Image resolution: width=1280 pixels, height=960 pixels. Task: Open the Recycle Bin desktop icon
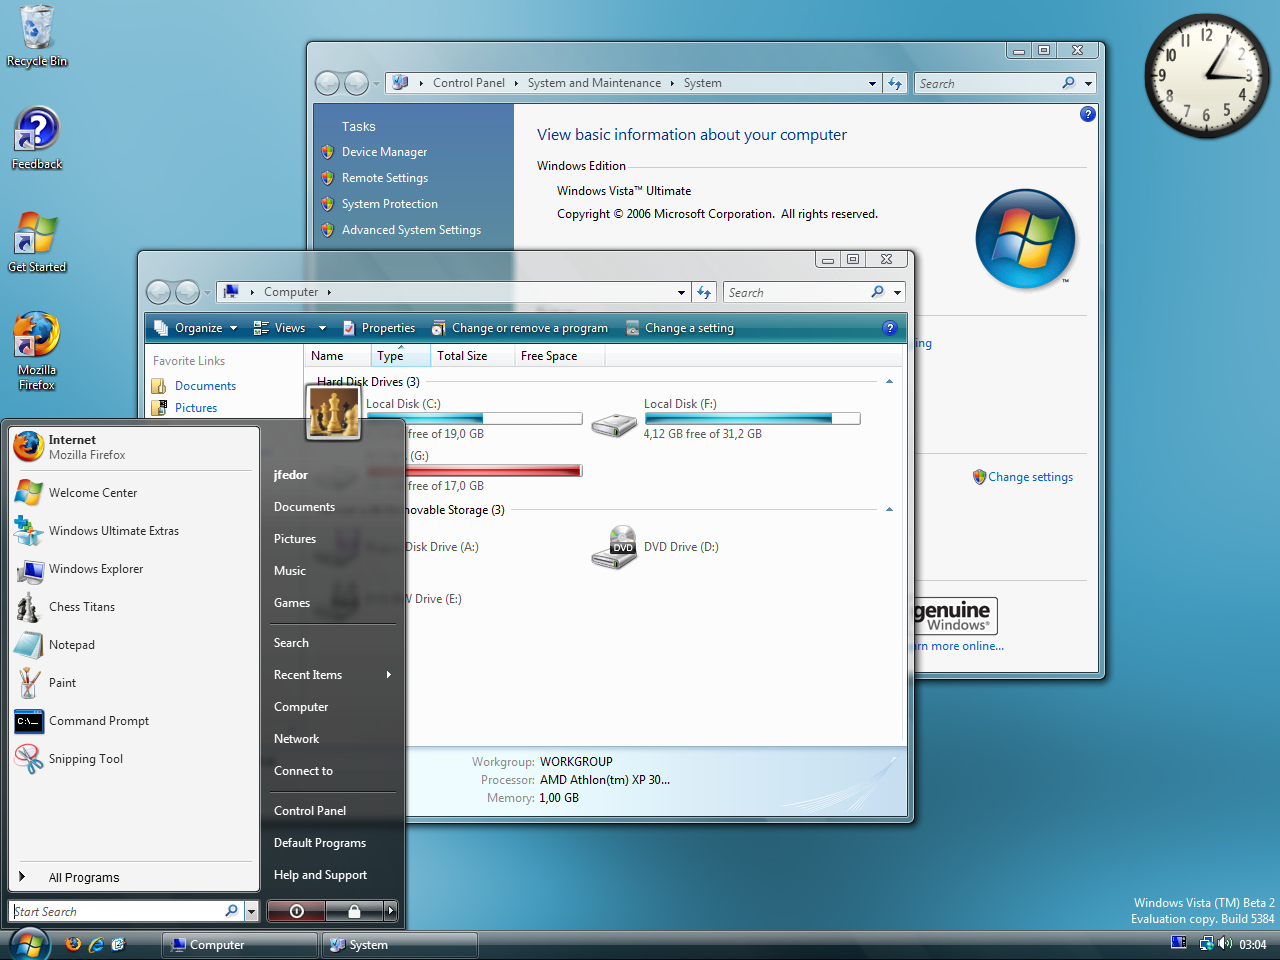(x=37, y=36)
